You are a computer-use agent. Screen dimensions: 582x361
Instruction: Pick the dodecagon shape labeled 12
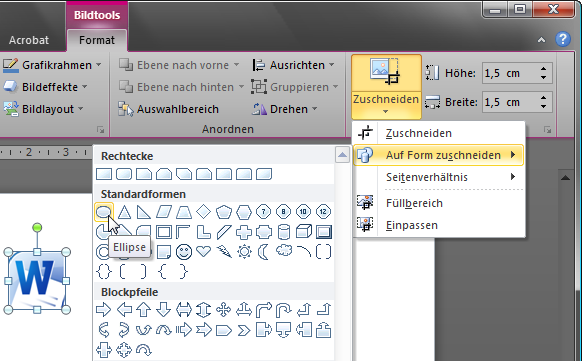coord(323,212)
